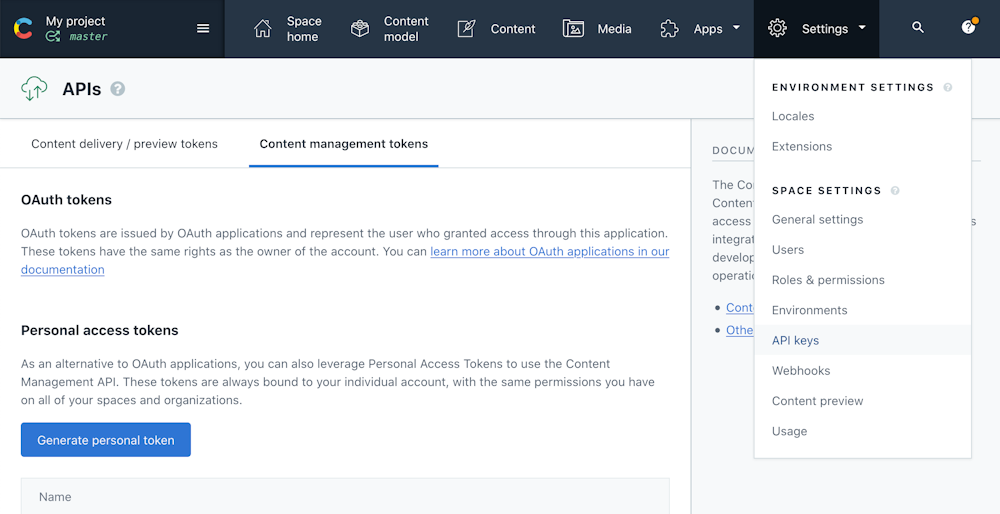Open Content preview menu item
The width and height of the screenshot is (1000, 514).
click(x=862, y=401)
